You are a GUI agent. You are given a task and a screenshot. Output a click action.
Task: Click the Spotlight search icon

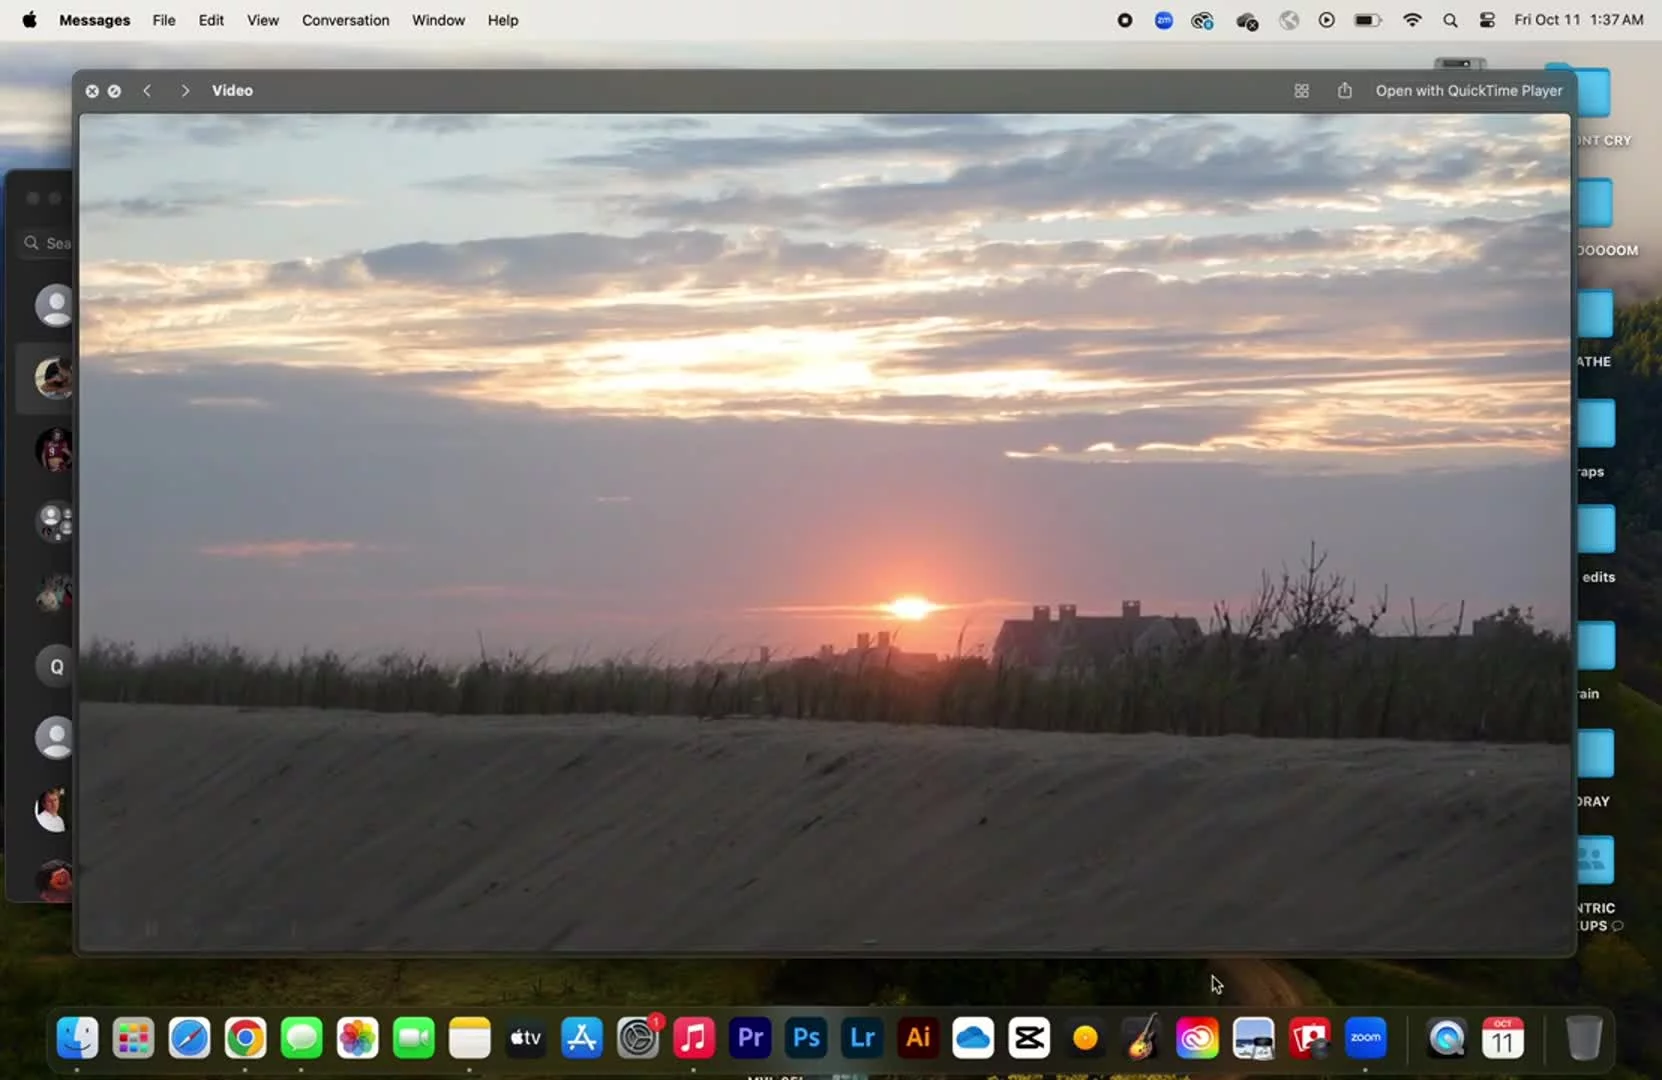coord(1450,20)
